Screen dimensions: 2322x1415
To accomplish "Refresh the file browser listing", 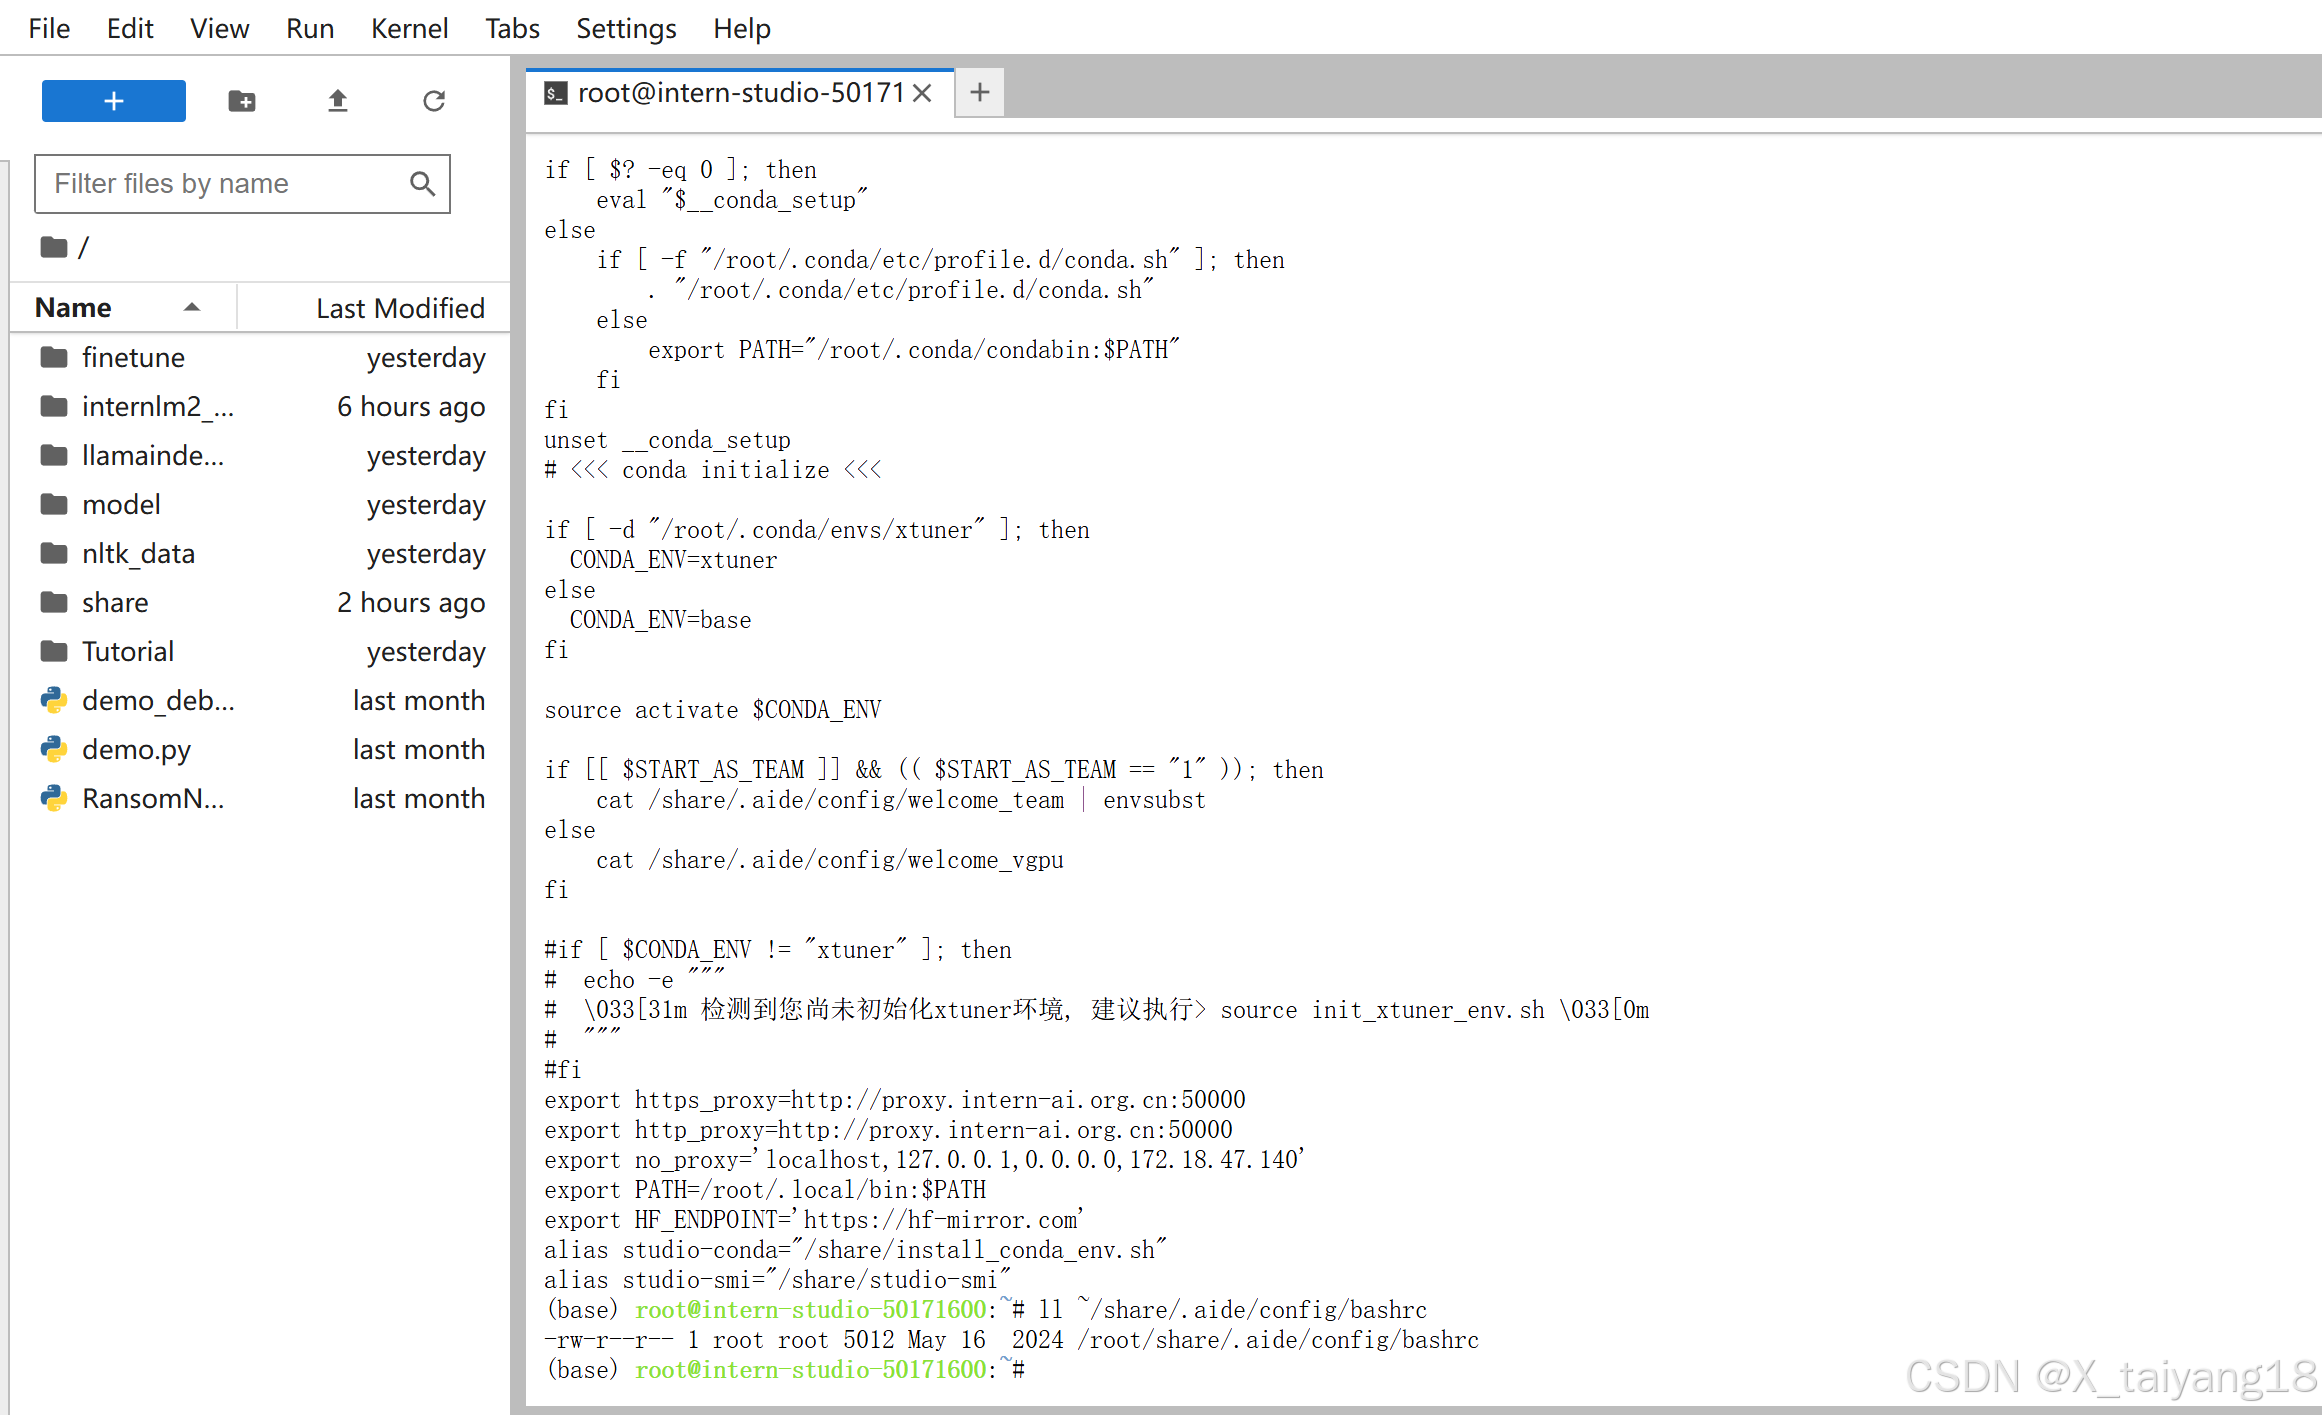I will (x=433, y=101).
